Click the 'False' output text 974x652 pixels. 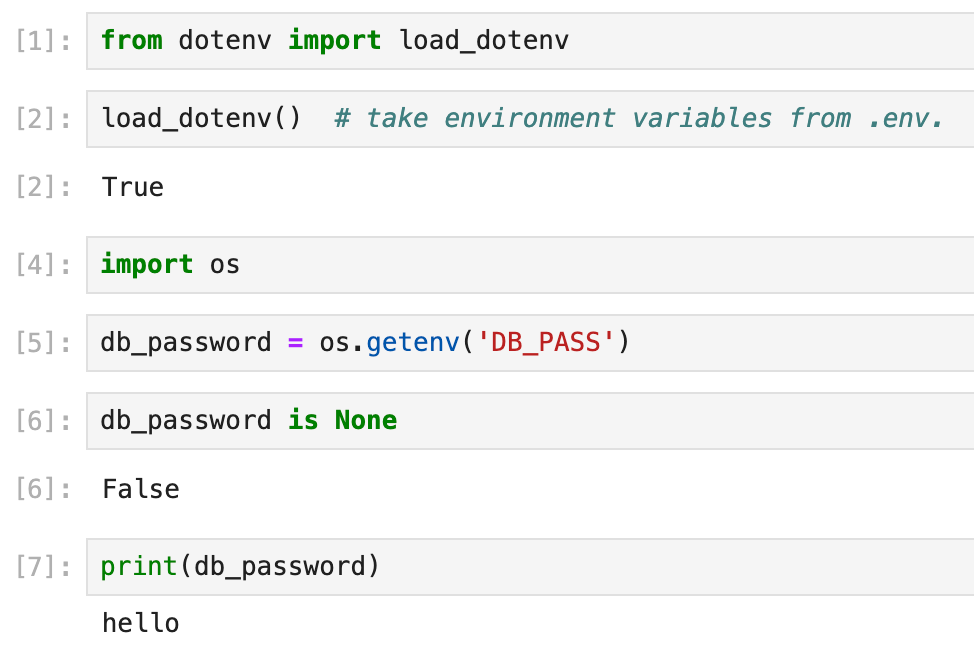[x=141, y=489]
